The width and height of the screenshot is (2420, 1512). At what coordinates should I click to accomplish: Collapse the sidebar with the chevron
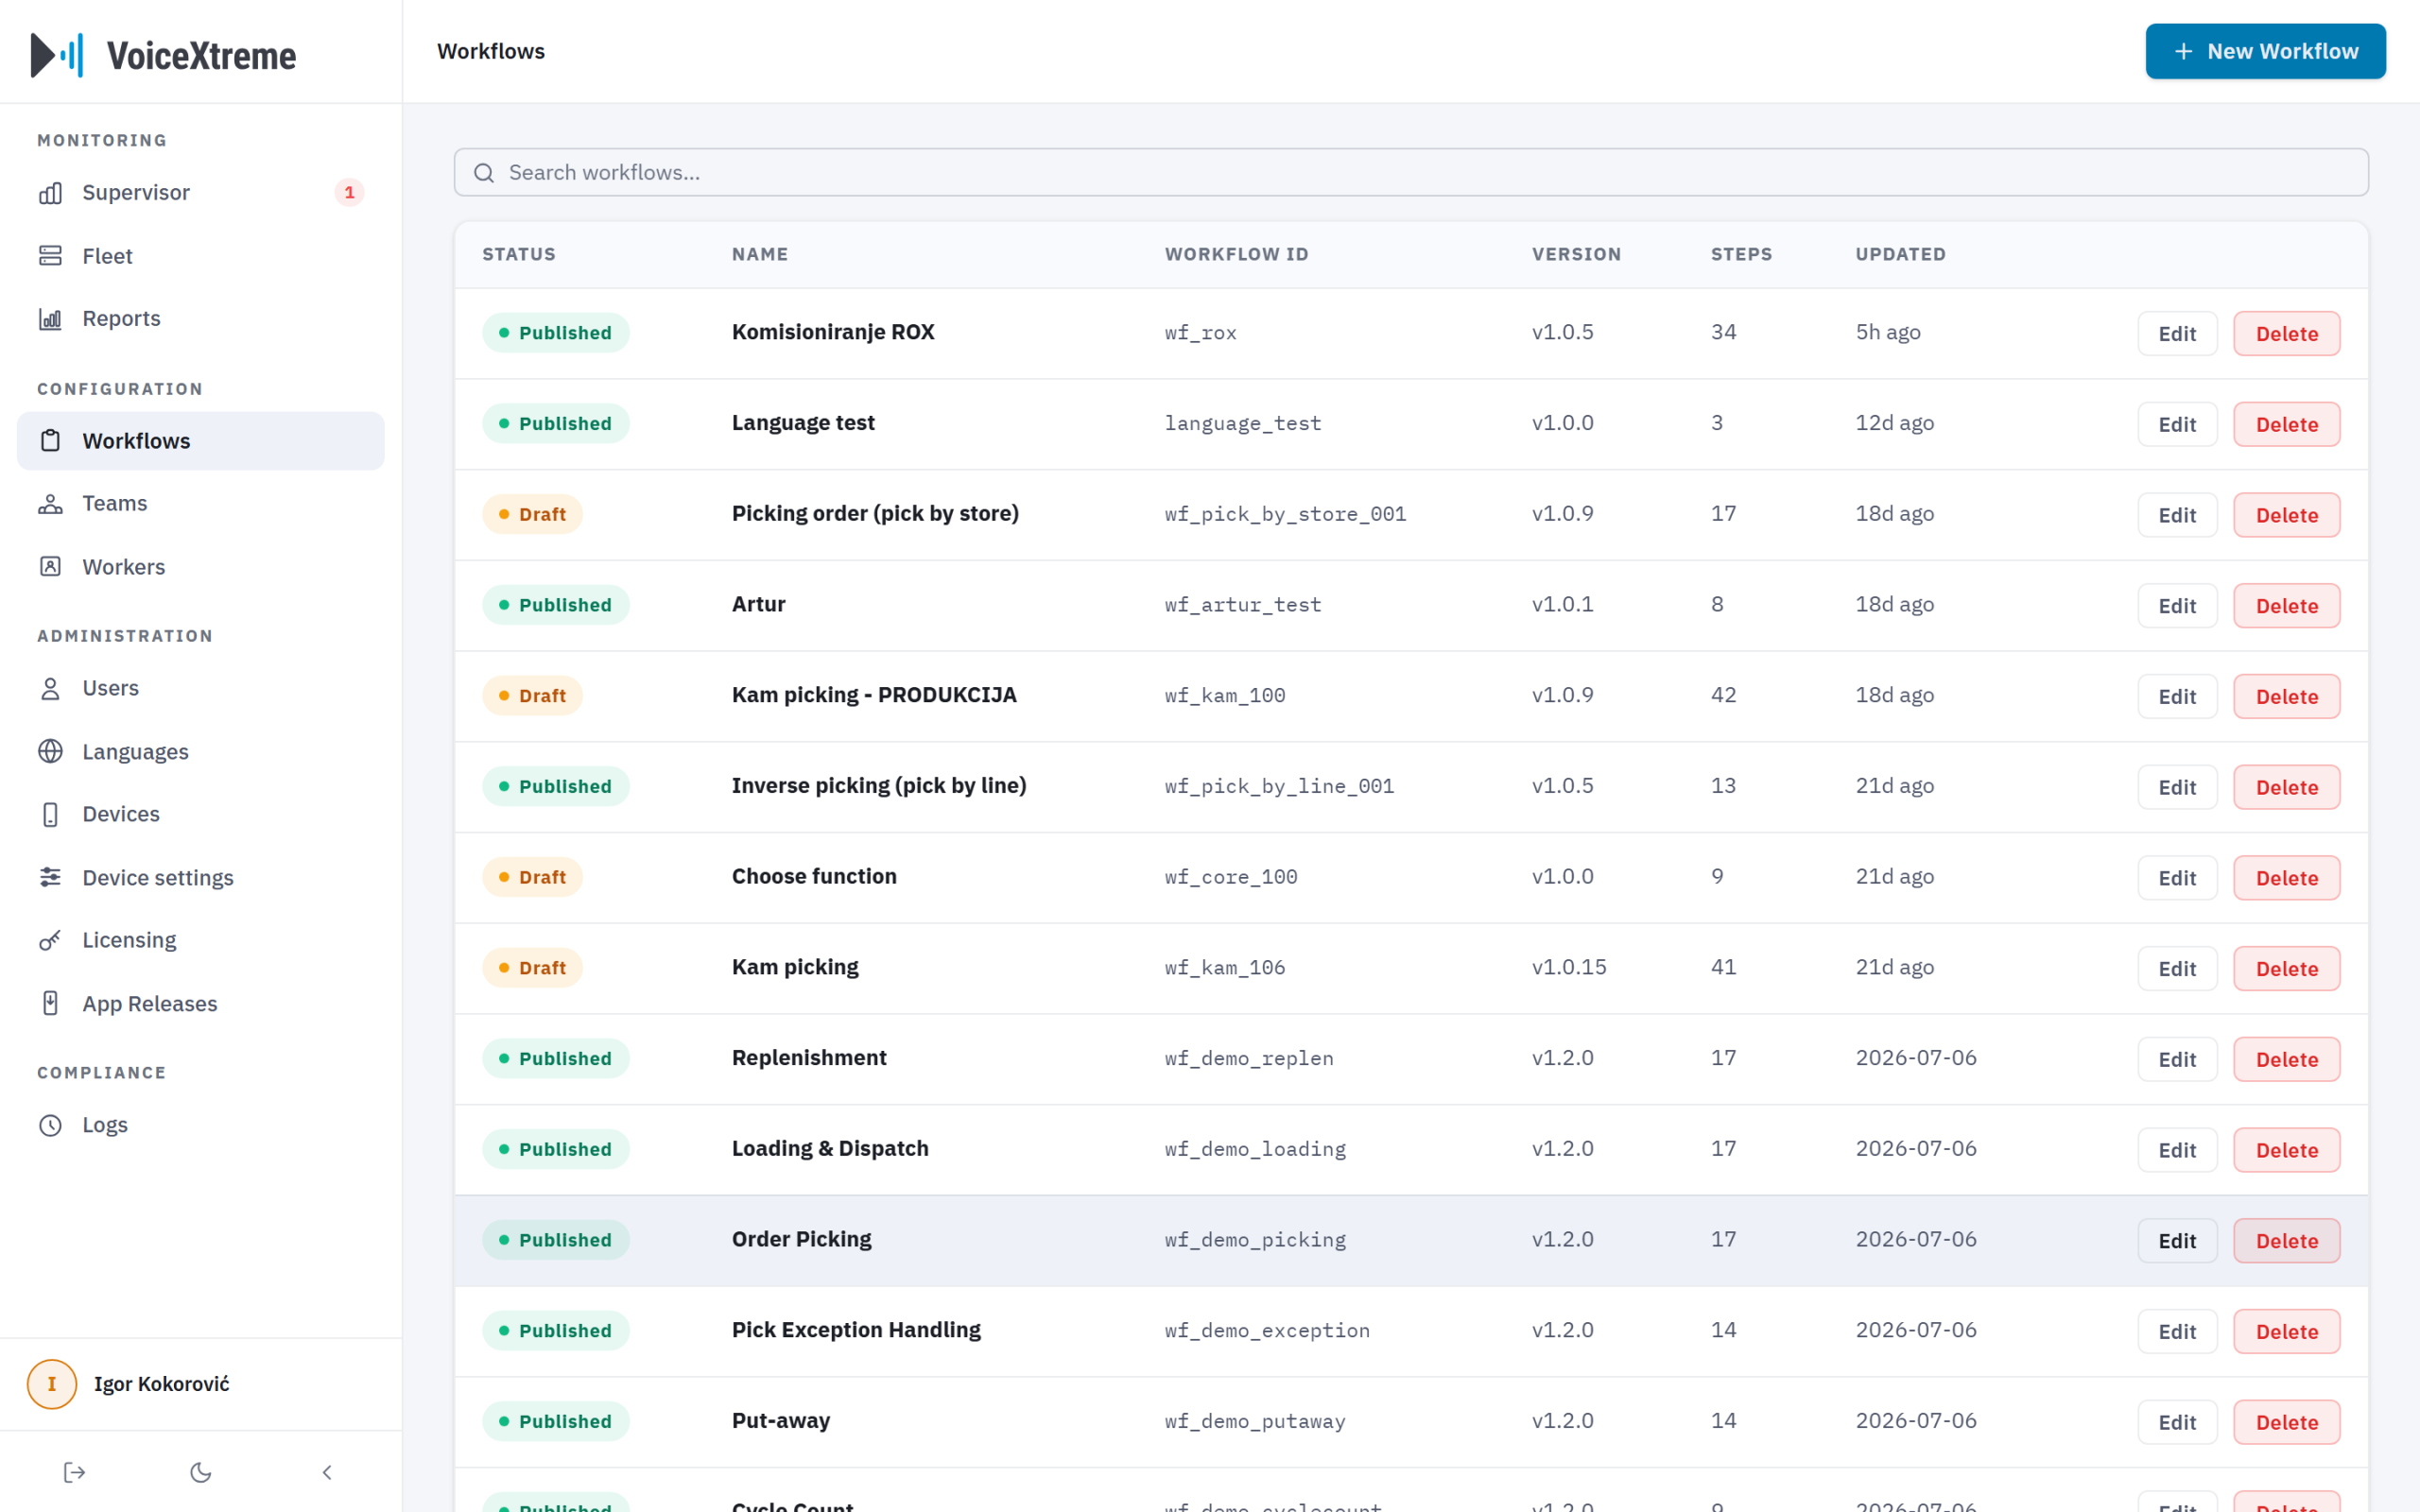[327, 1472]
